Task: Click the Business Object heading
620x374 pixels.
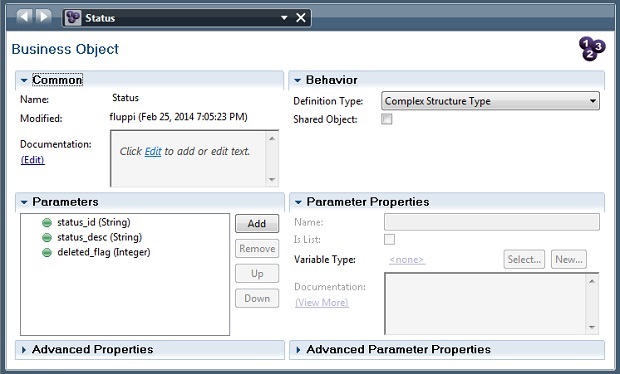Action: click(x=65, y=49)
